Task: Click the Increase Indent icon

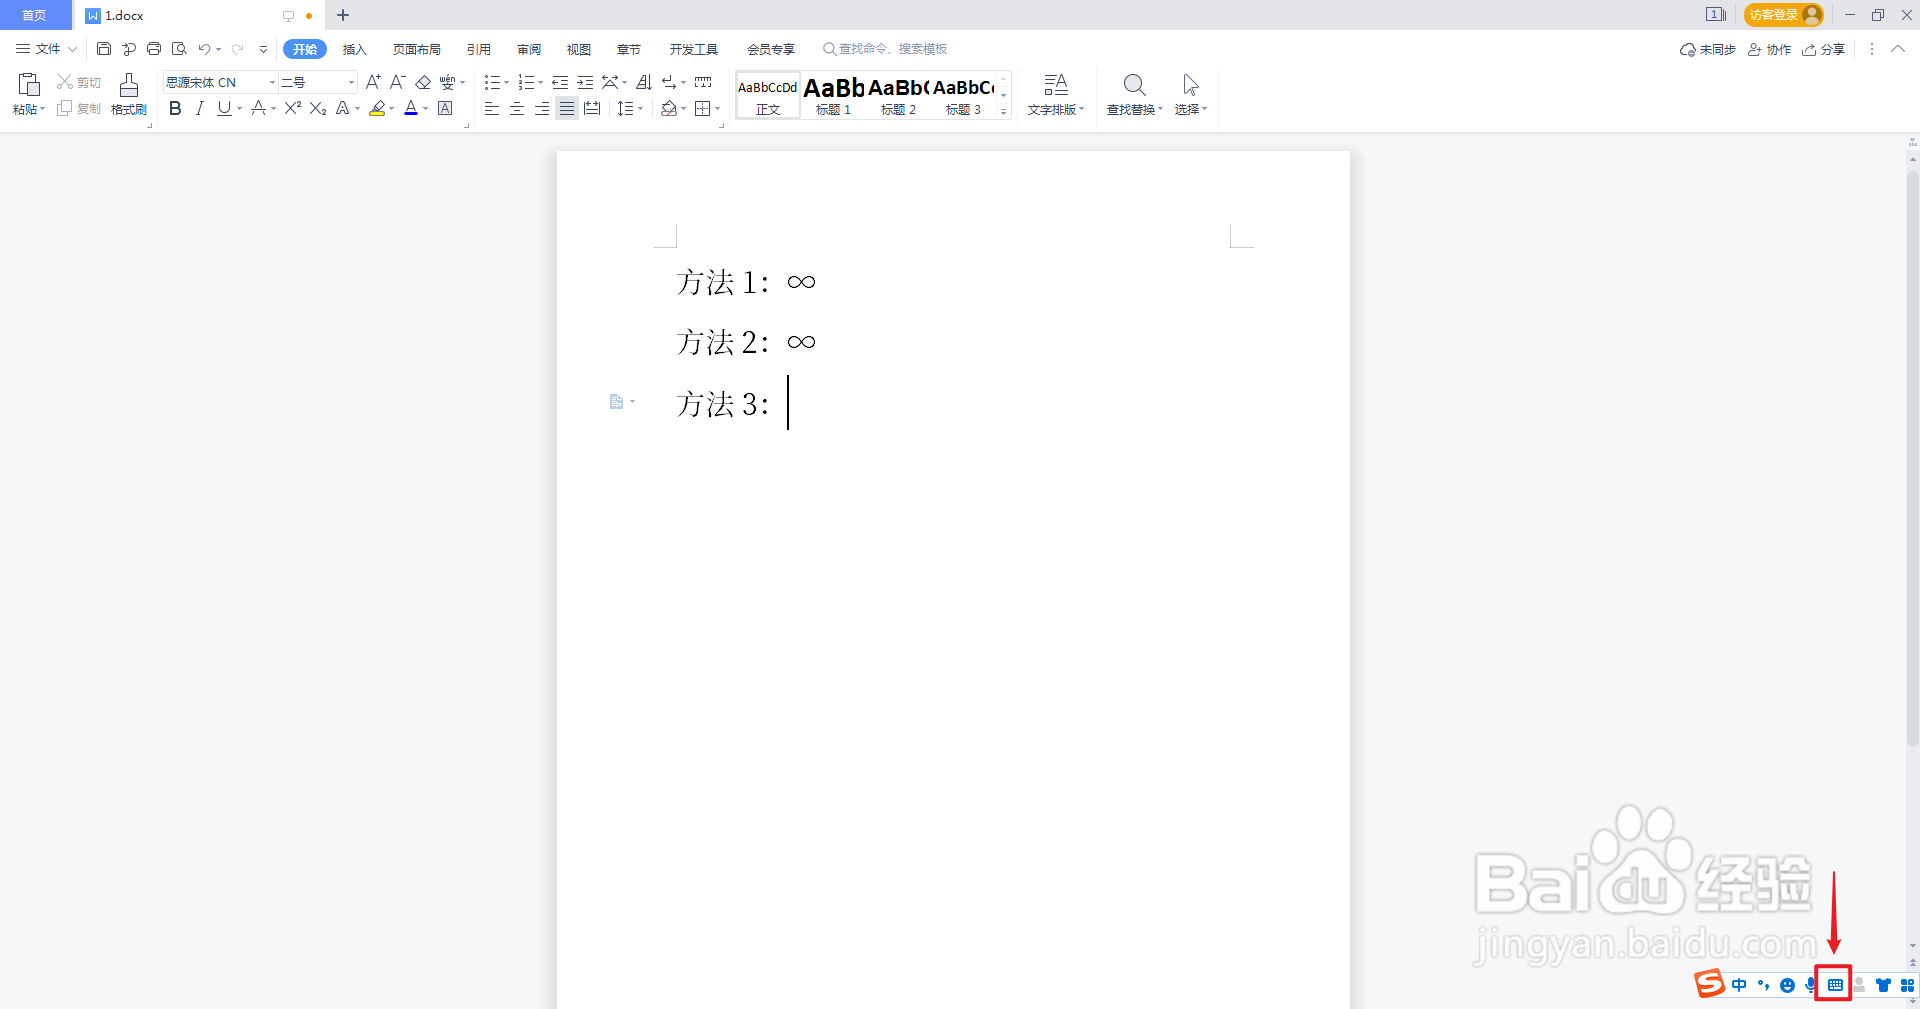Action: (585, 82)
